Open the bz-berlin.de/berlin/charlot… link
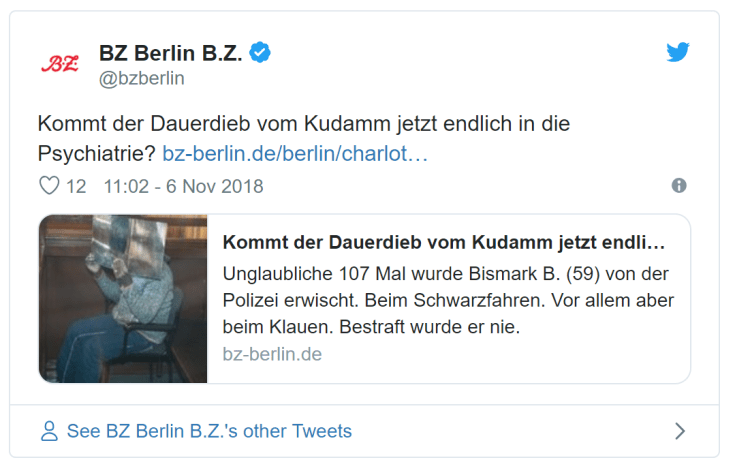 (x=295, y=154)
